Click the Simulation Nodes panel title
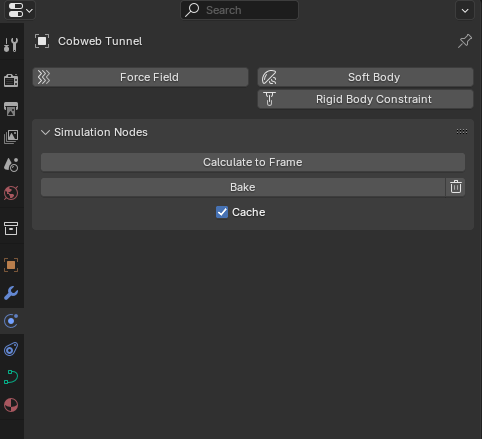Screen dimensions: 482x439 click(101, 132)
